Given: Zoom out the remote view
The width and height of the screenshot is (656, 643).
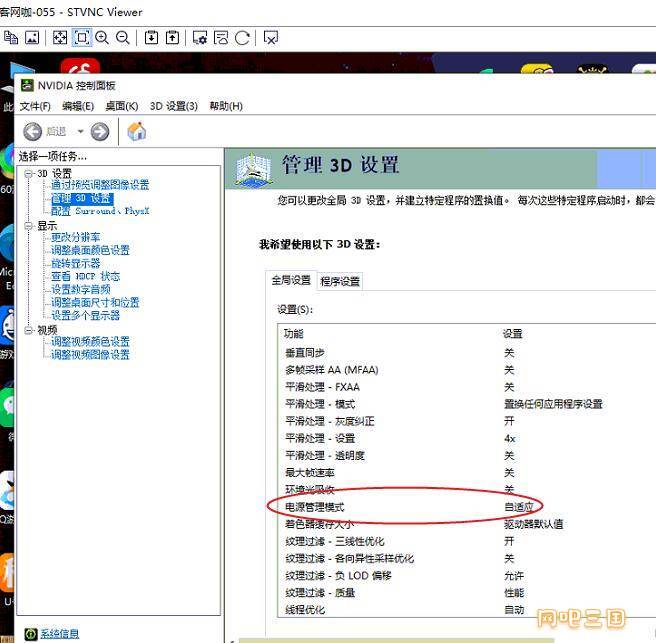Looking at the screenshot, I should point(123,38).
